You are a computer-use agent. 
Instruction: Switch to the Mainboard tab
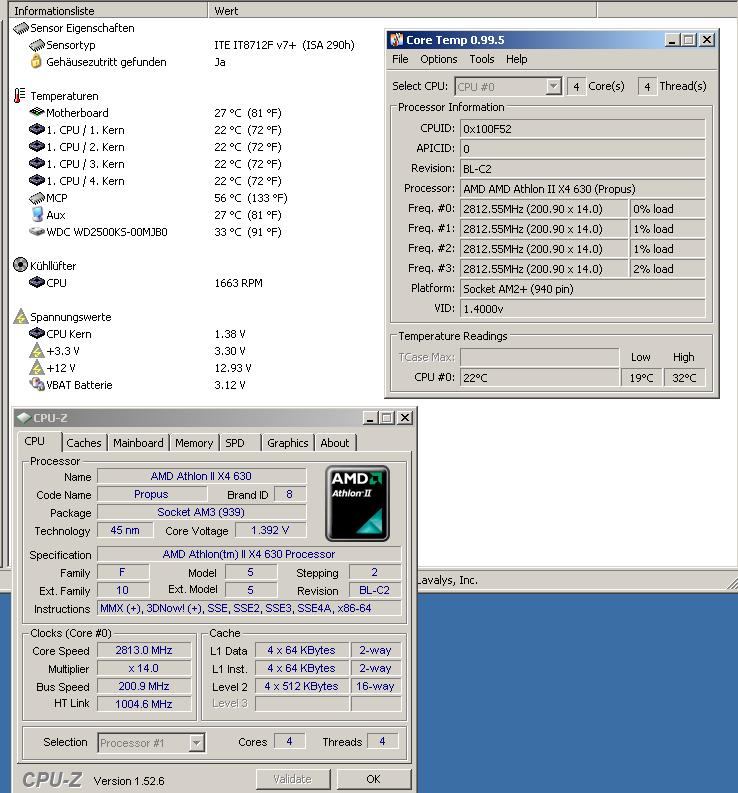pyautogui.click(x=138, y=443)
